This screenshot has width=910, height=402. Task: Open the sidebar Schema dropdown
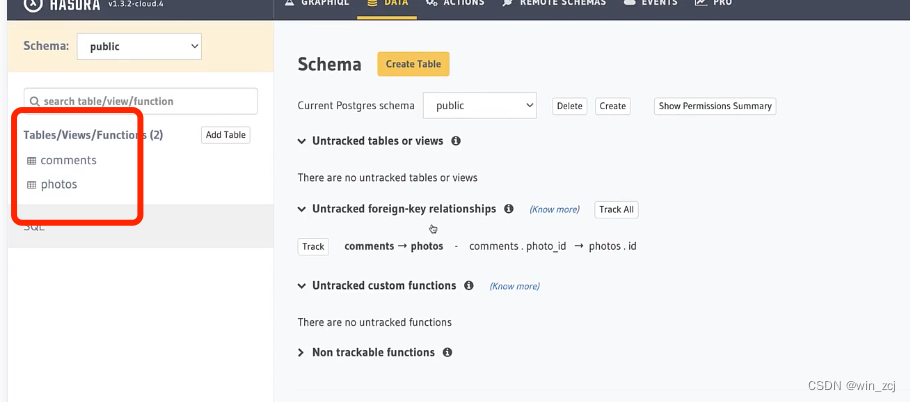pos(138,46)
